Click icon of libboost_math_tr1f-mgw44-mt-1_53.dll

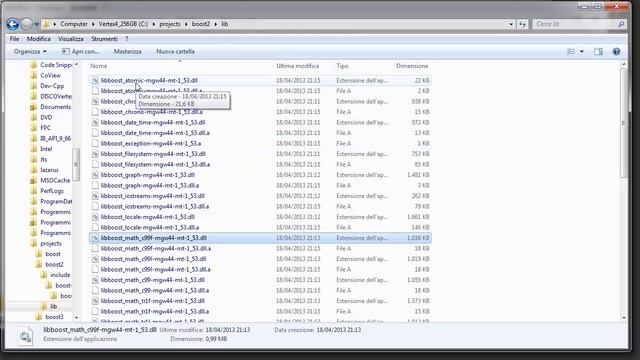coord(95,301)
